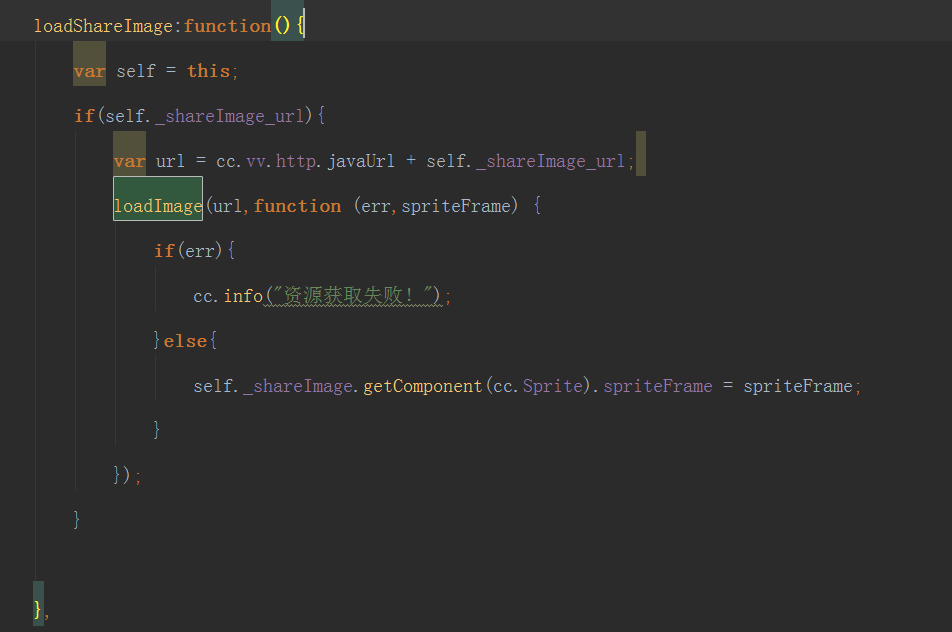Click Sprite inside getComponent arguments
952x632 pixels.
(x=553, y=386)
